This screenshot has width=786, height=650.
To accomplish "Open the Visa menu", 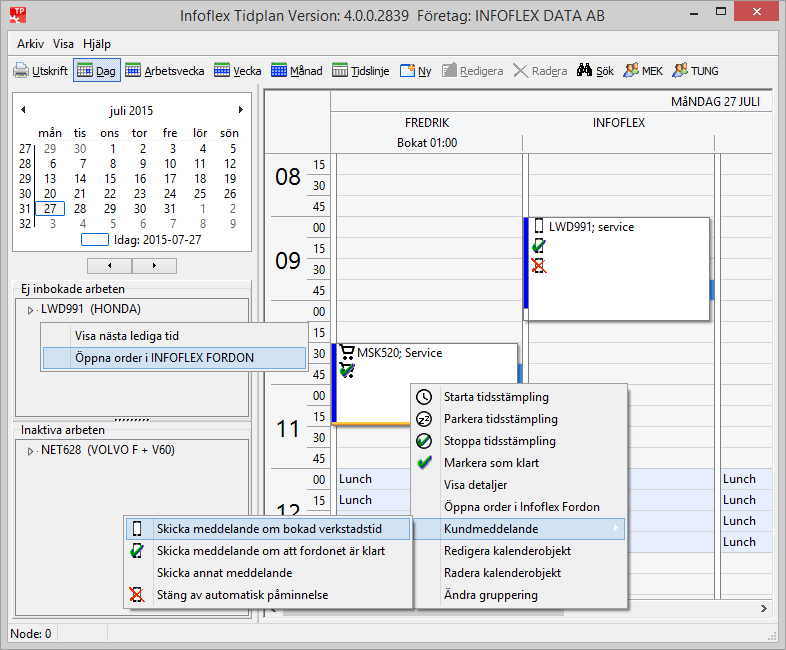I will [63, 44].
